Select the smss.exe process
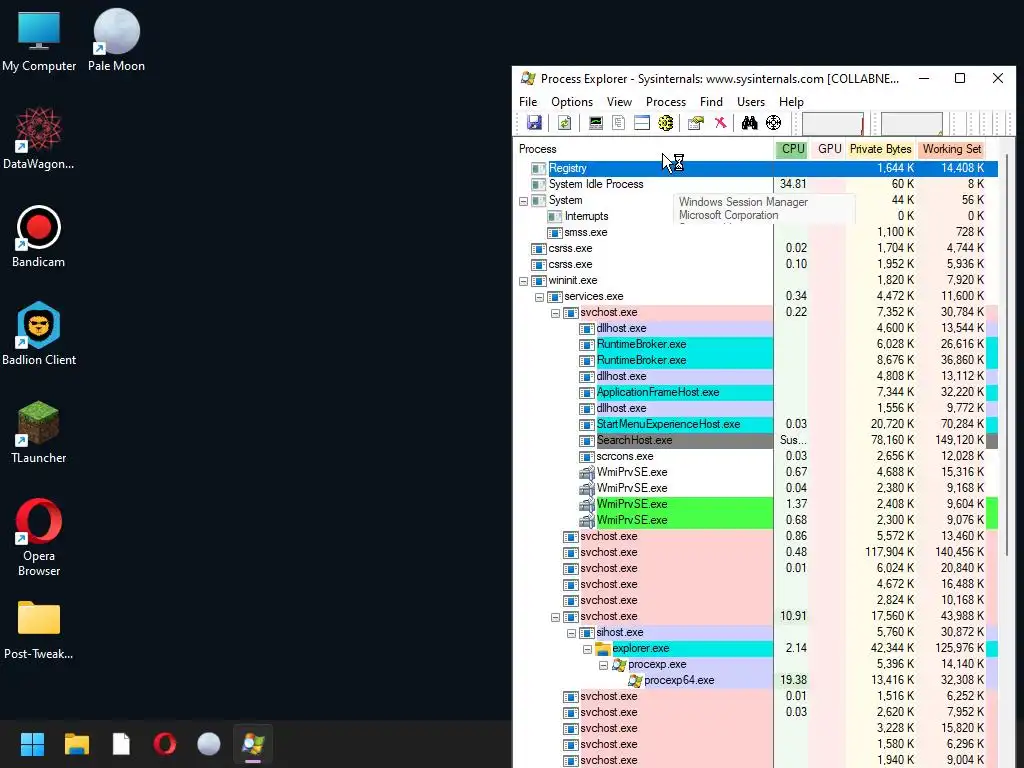Screen dimensions: 1024x768 (756, 232)
